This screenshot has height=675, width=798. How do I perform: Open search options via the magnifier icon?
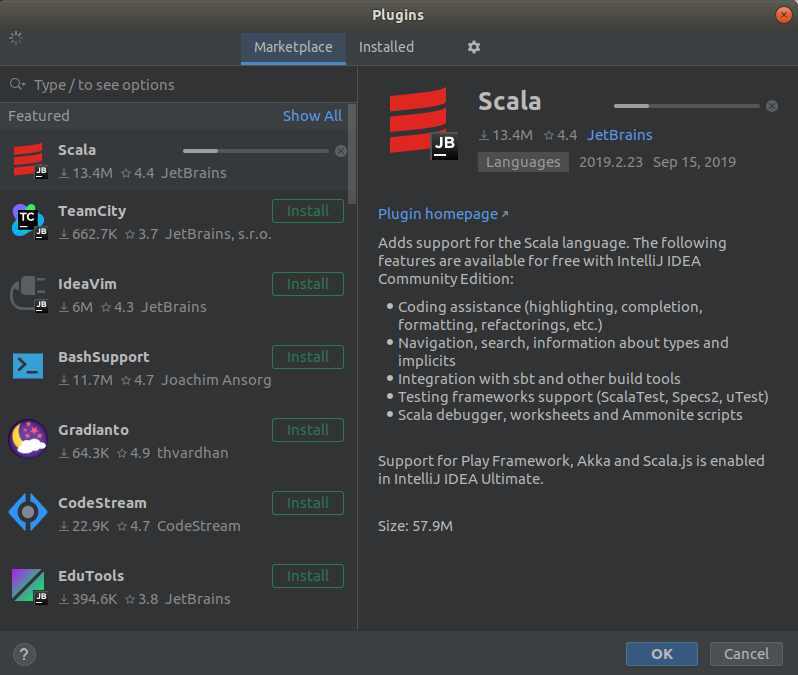(x=17, y=85)
